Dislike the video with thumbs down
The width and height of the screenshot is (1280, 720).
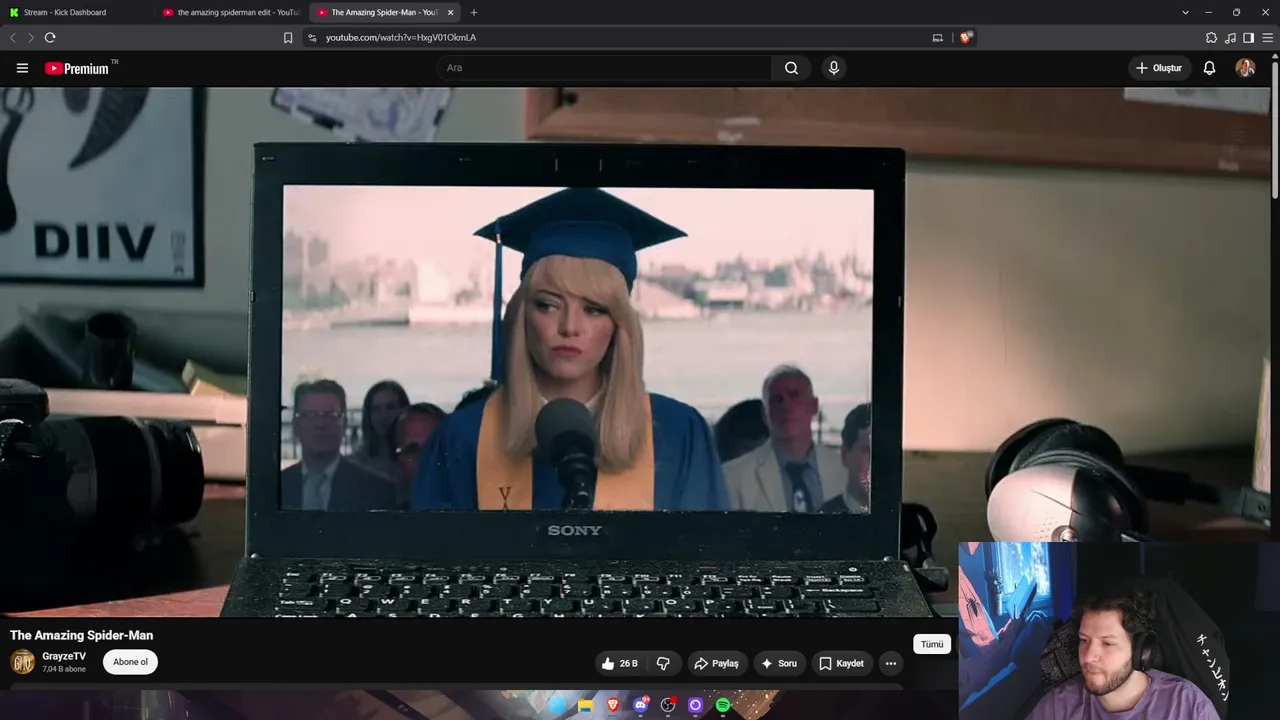(x=663, y=663)
